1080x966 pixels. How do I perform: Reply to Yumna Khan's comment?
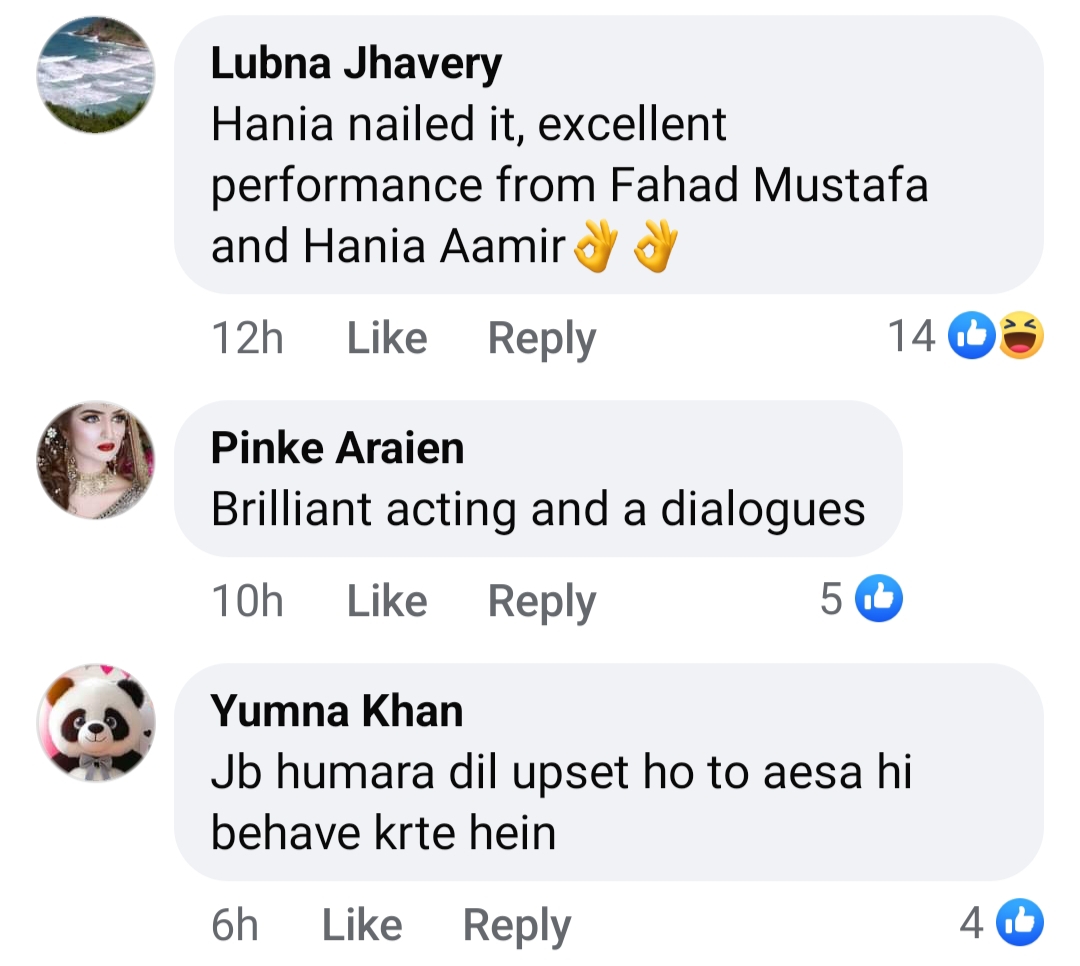point(516,925)
